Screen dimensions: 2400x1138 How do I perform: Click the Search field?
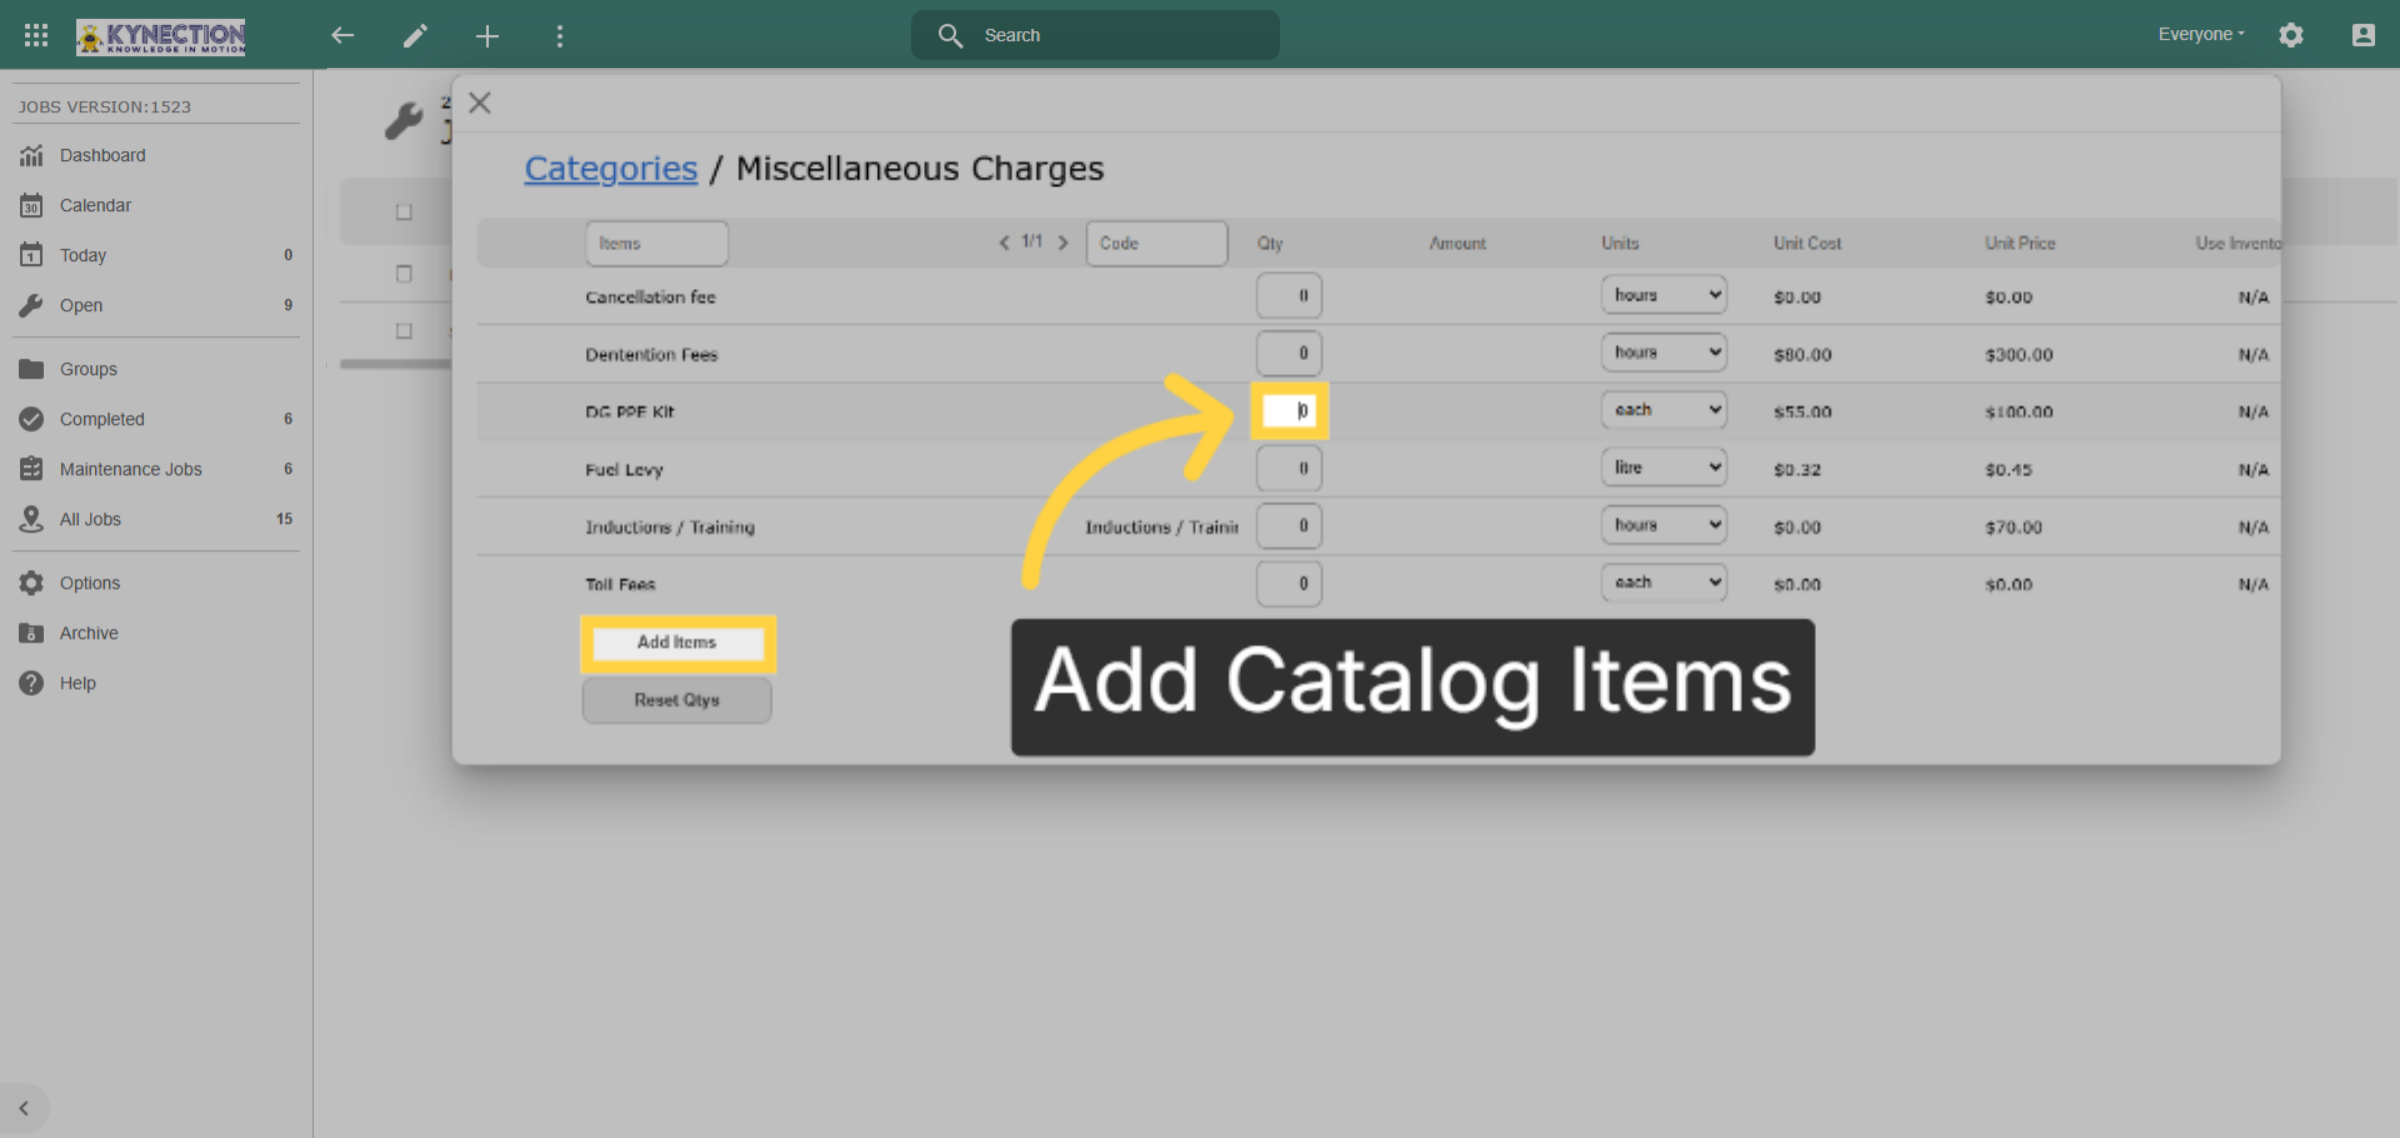tap(1095, 36)
